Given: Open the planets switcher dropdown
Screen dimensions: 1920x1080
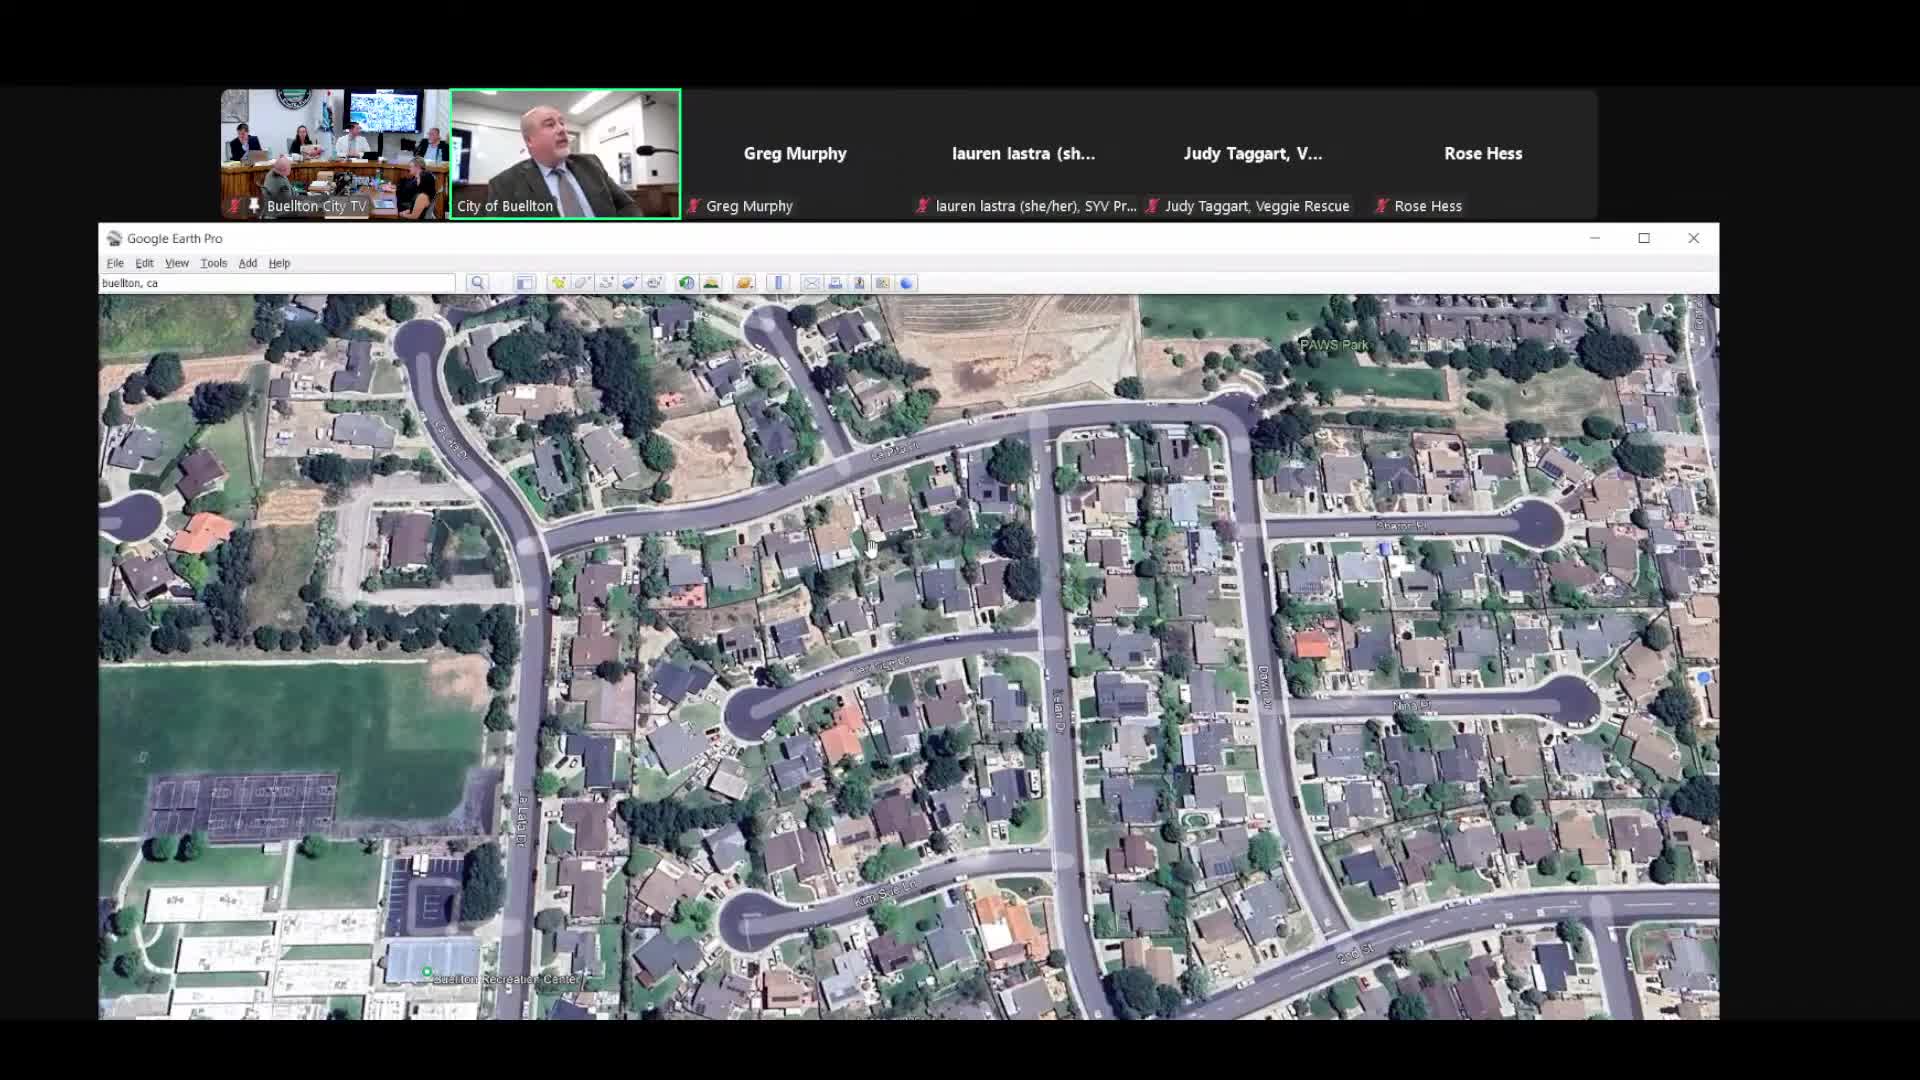Looking at the screenshot, I should click(x=744, y=283).
